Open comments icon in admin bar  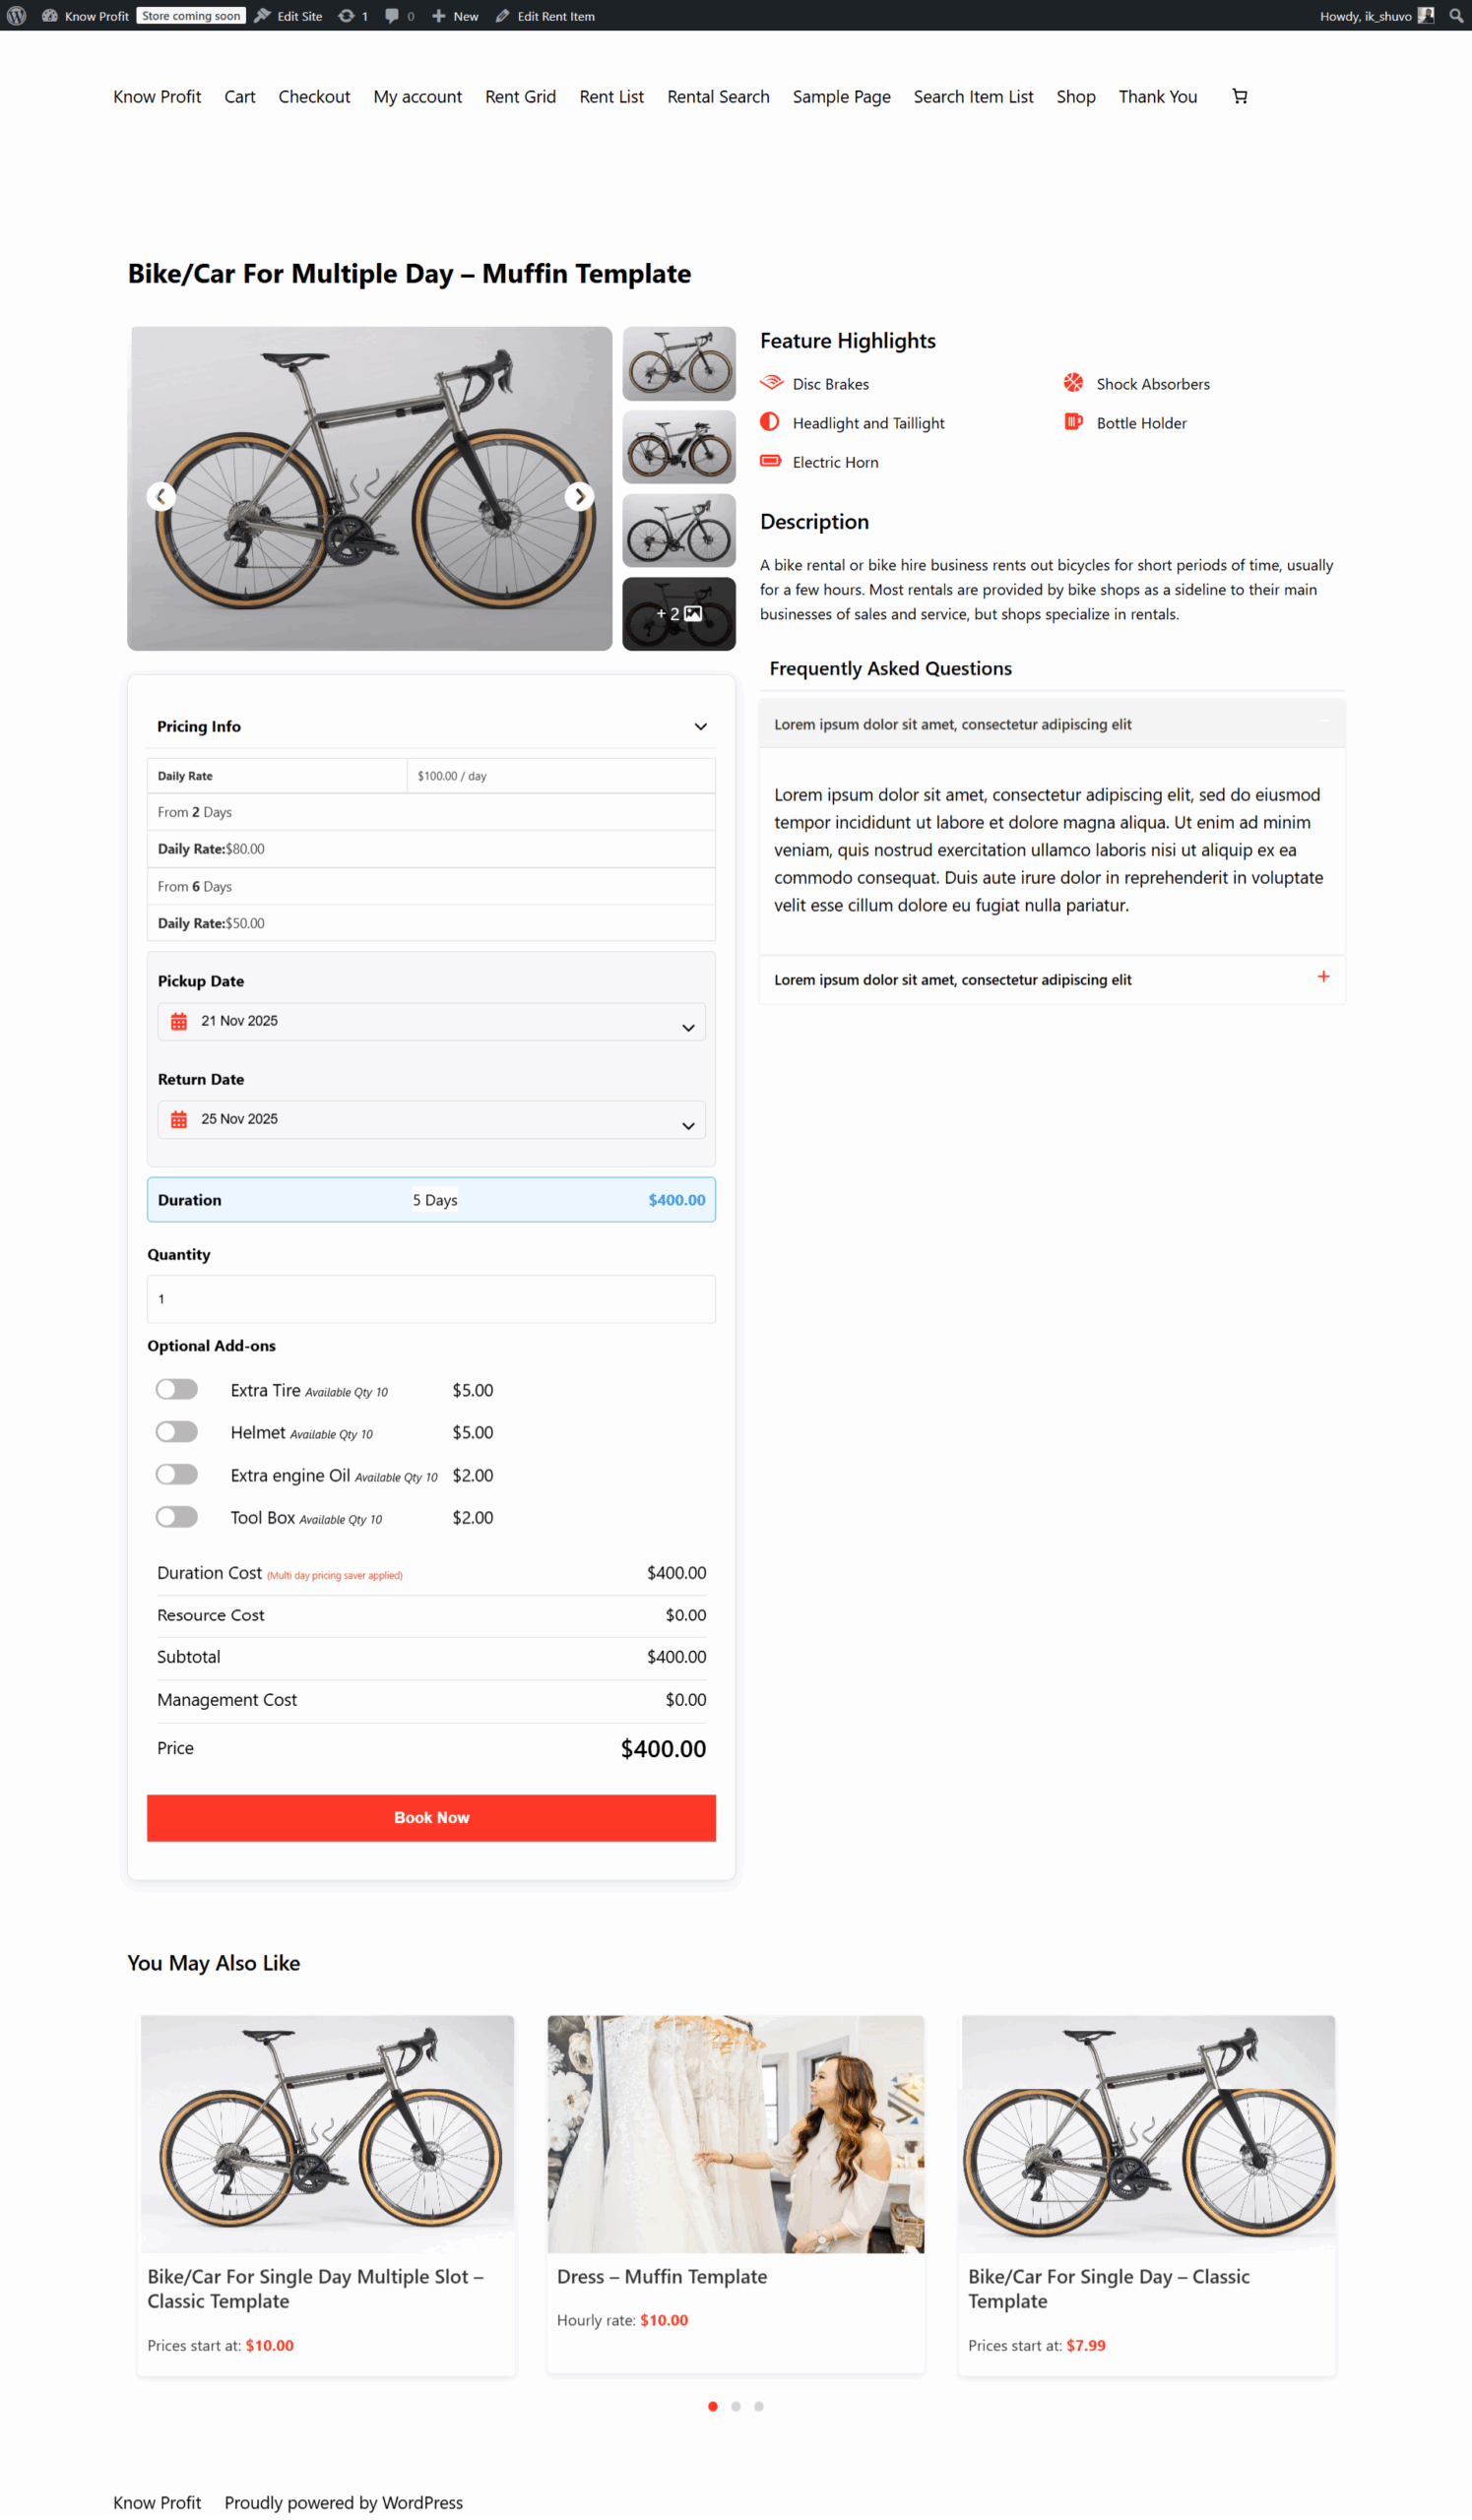point(392,16)
